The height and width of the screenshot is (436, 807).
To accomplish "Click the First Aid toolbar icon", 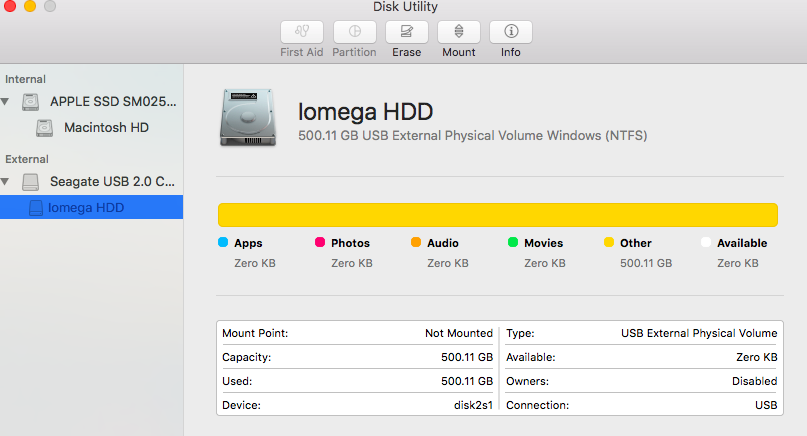I will click(302, 32).
